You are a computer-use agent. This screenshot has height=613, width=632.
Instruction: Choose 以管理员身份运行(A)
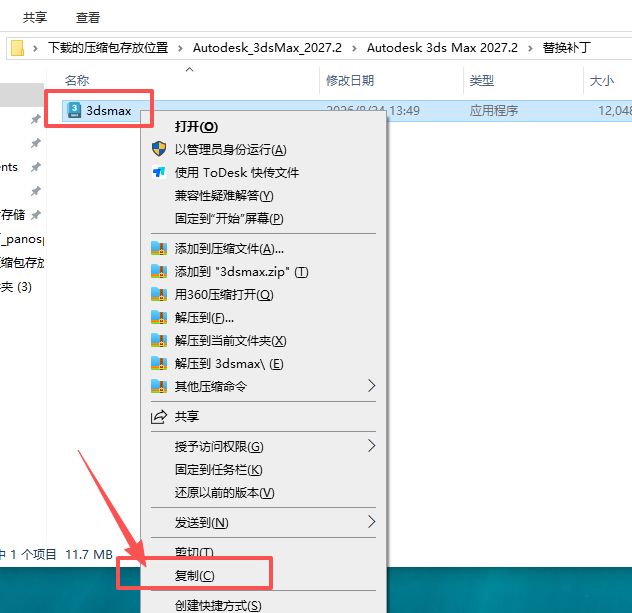coord(263,150)
